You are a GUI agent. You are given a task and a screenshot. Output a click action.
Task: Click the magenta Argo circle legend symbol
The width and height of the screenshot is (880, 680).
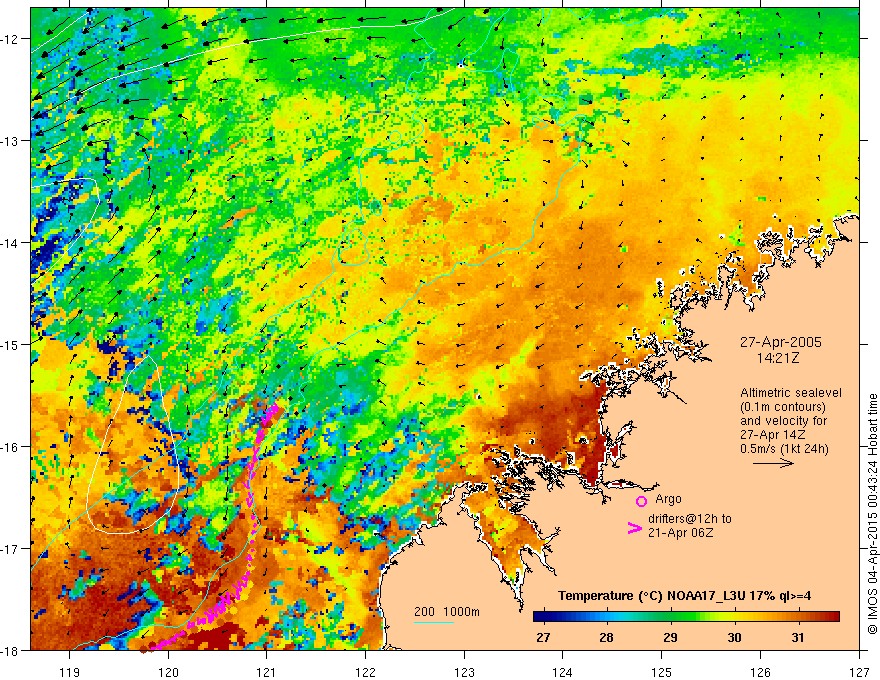[641, 501]
